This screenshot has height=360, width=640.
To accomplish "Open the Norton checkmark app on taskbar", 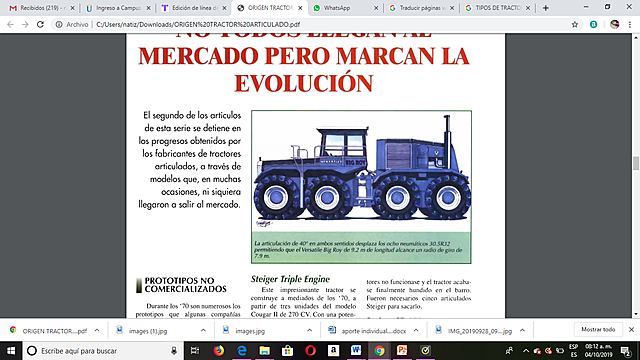I will (x=425, y=351).
